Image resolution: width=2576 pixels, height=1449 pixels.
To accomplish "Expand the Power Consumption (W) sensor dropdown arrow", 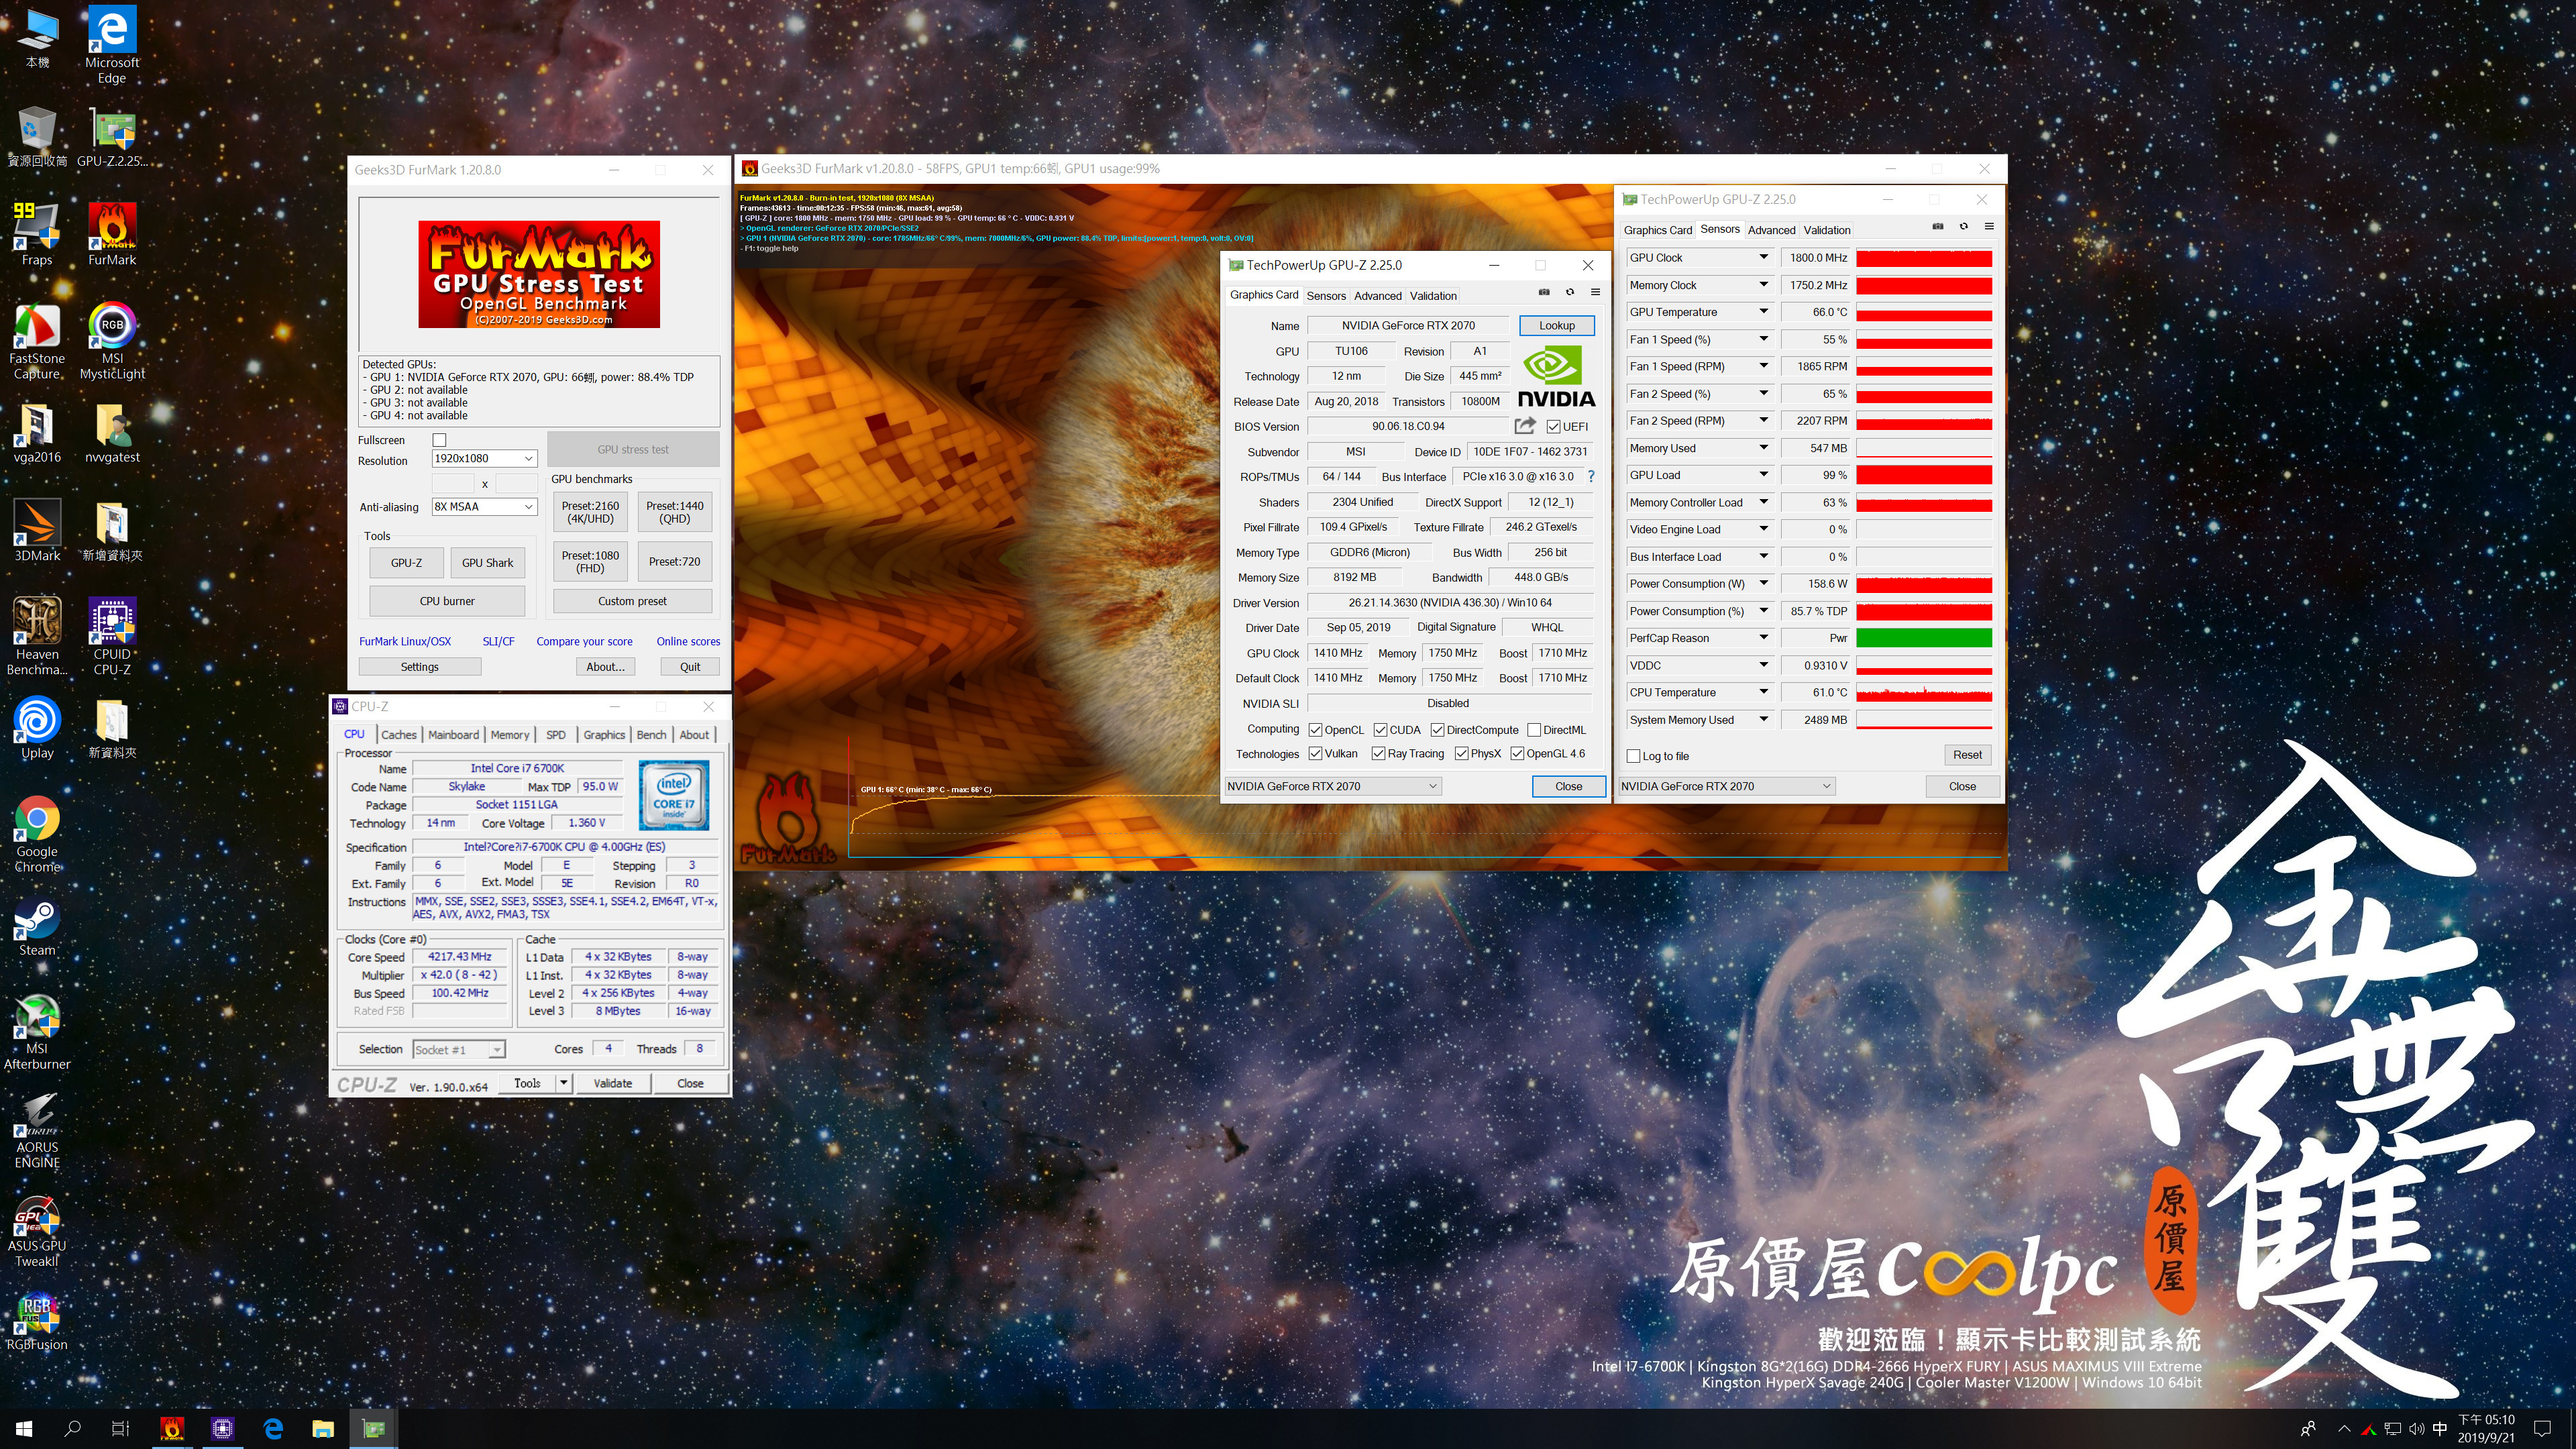I will tap(1764, 583).
